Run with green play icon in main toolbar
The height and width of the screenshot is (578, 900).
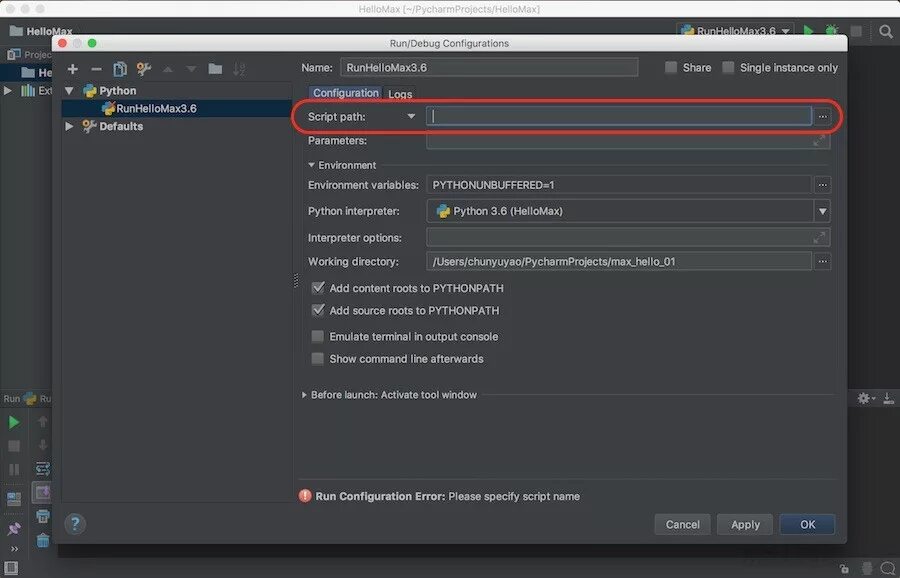pyautogui.click(x=808, y=30)
